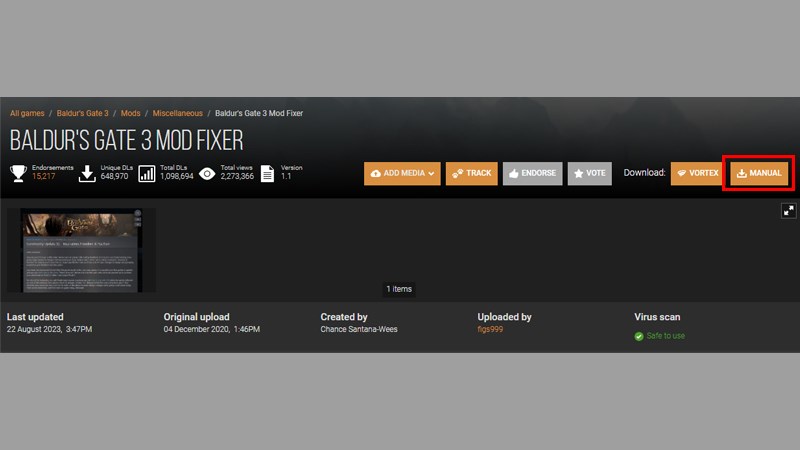Viewport: 800px width, 450px height.
Task: Click the endorsements trophy icon
Action: (x=18, y=173)
